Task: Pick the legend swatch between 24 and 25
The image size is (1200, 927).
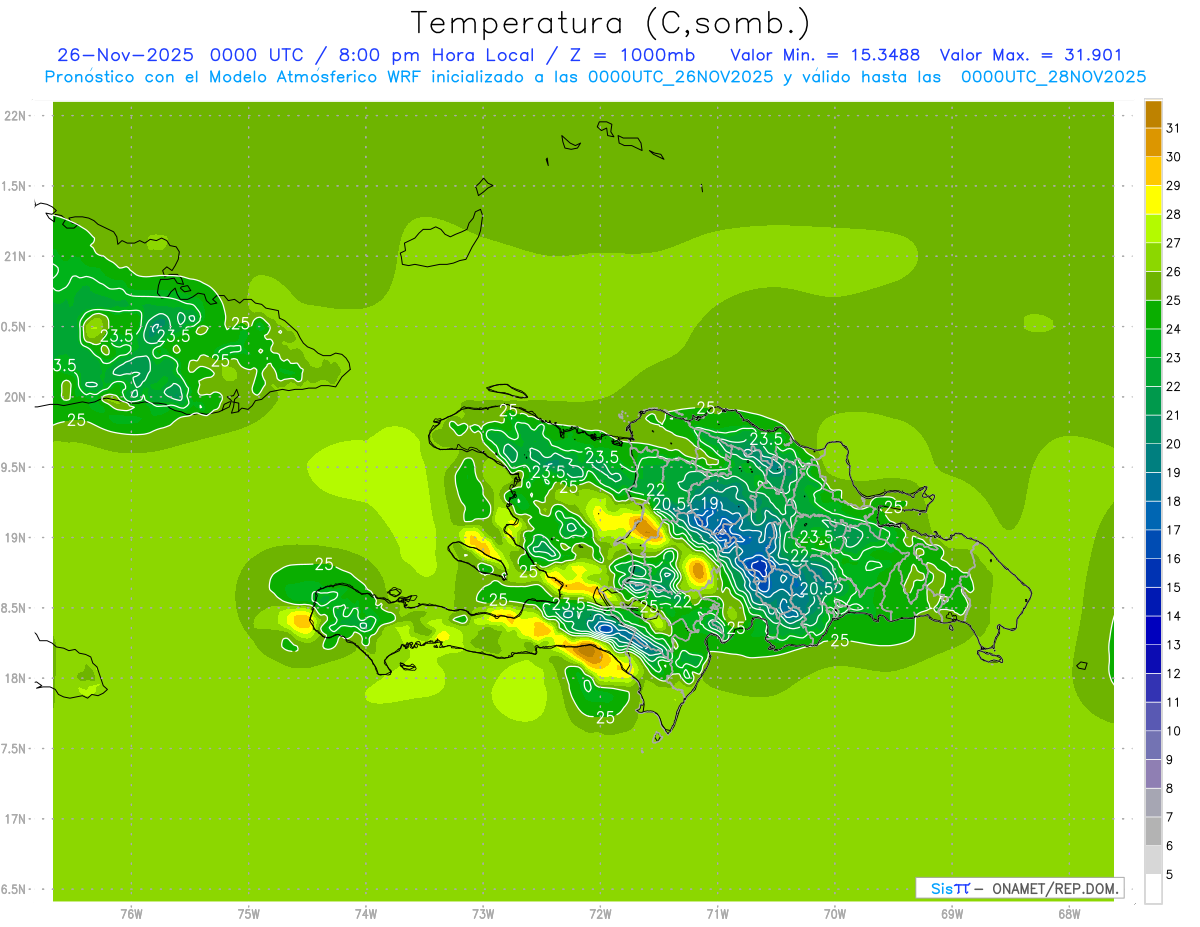Action: point(1153,315)
